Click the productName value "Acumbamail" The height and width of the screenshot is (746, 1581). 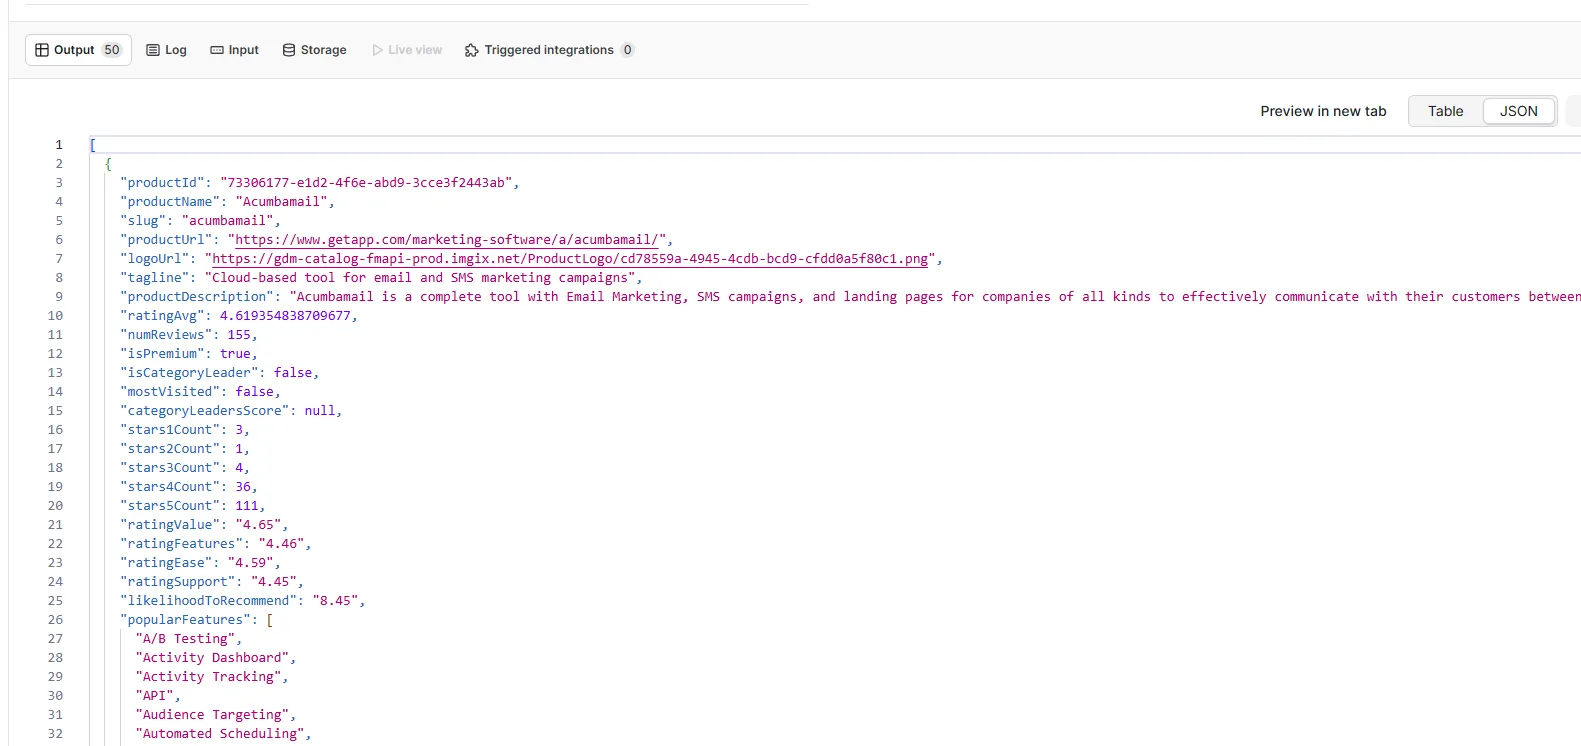281,202
